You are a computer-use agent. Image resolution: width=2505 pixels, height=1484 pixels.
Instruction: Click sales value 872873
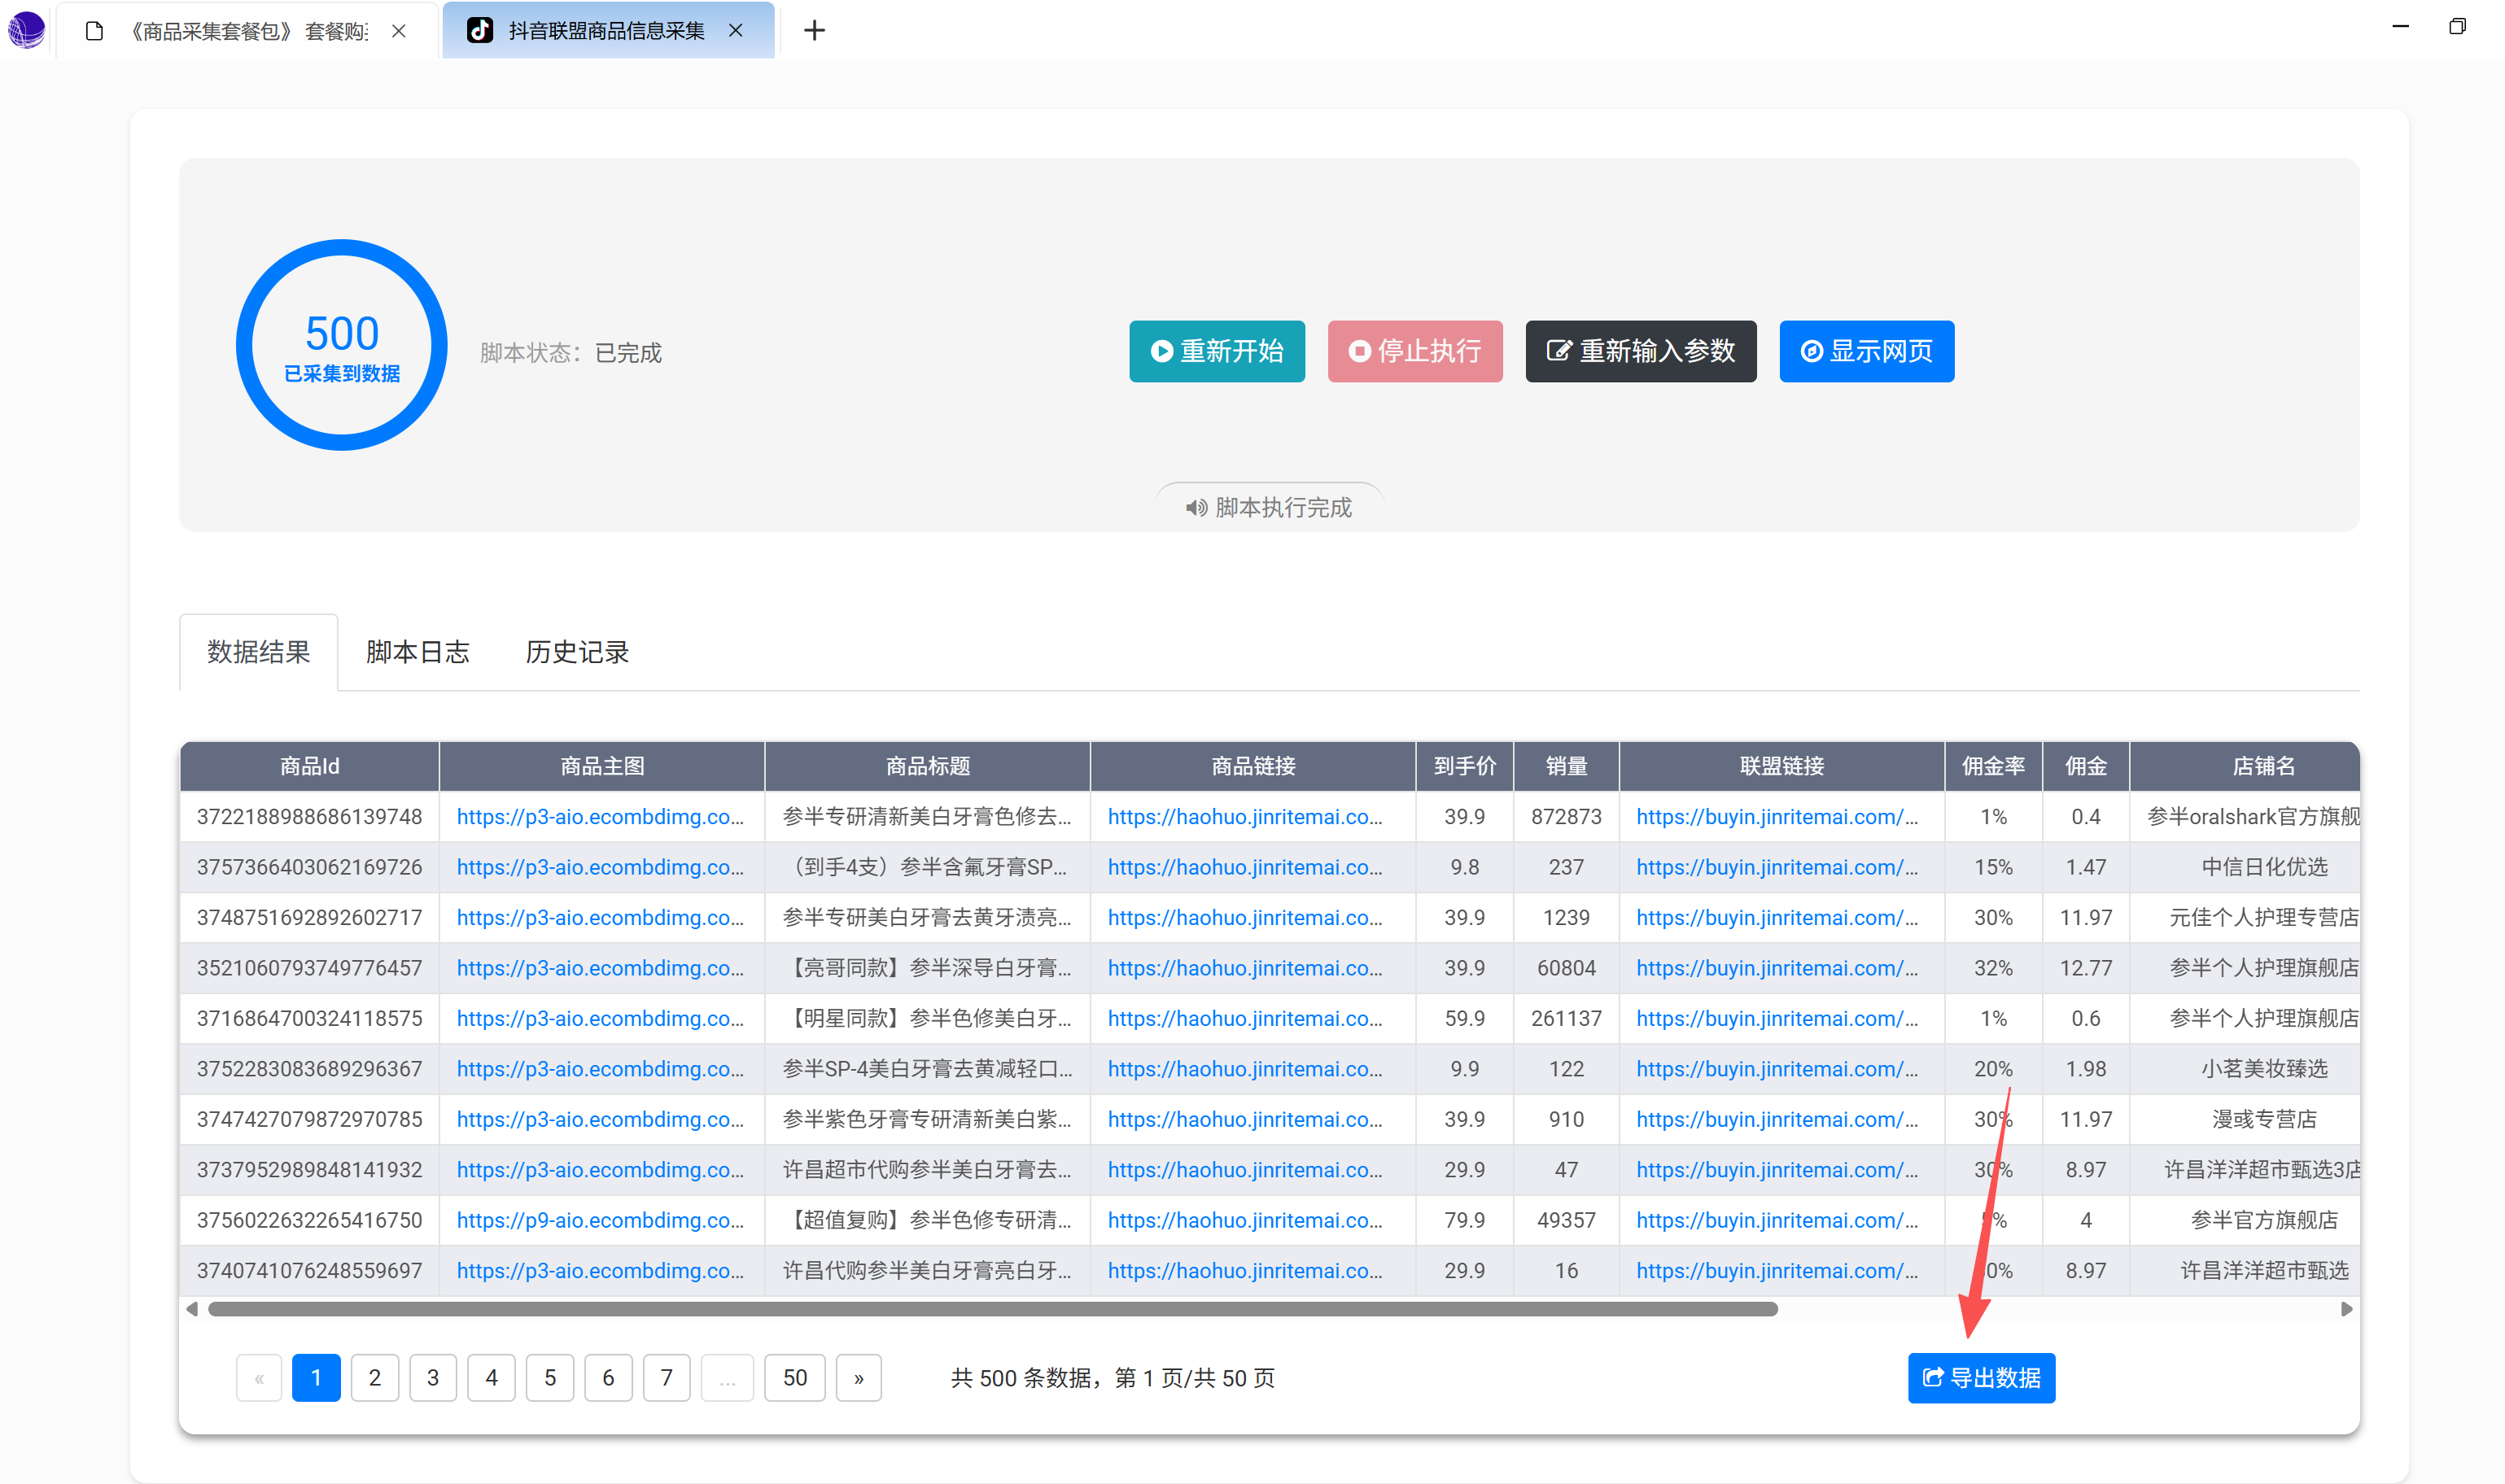pos(1566,817)
